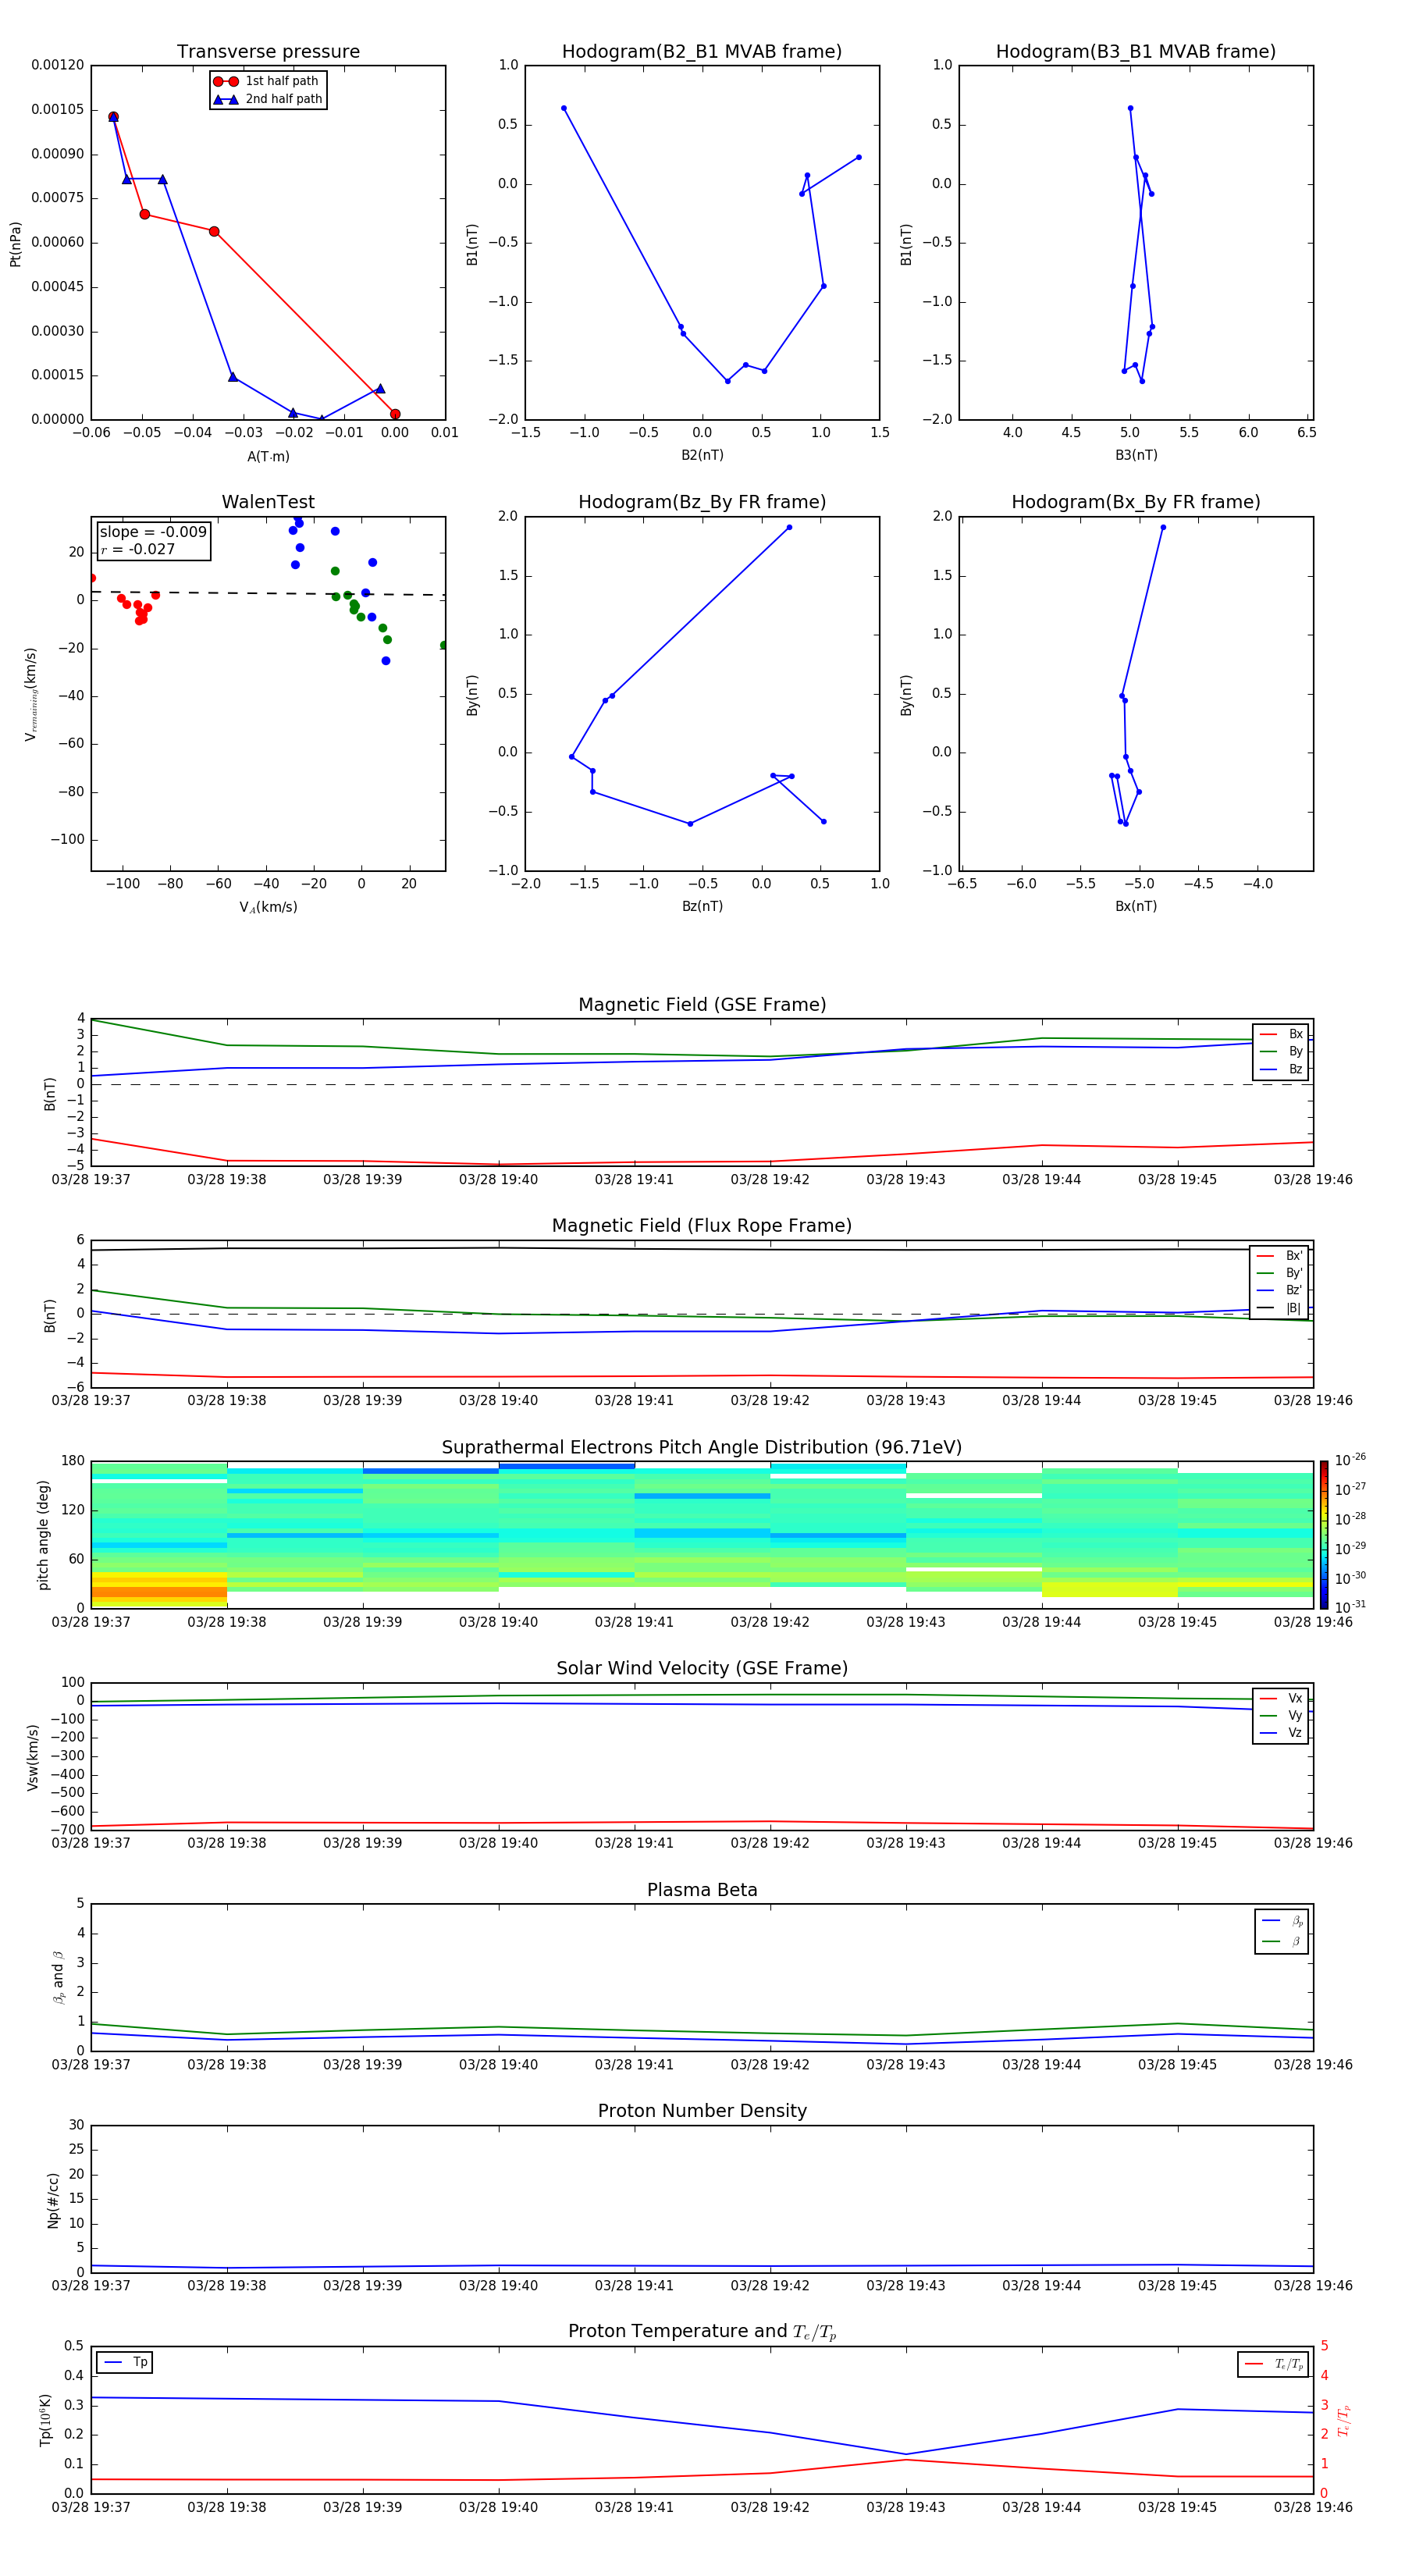Click the 'Hodogram(Bz_By FR frame)' title
The image size is (1405, 2576).
[x=701, y=502]
